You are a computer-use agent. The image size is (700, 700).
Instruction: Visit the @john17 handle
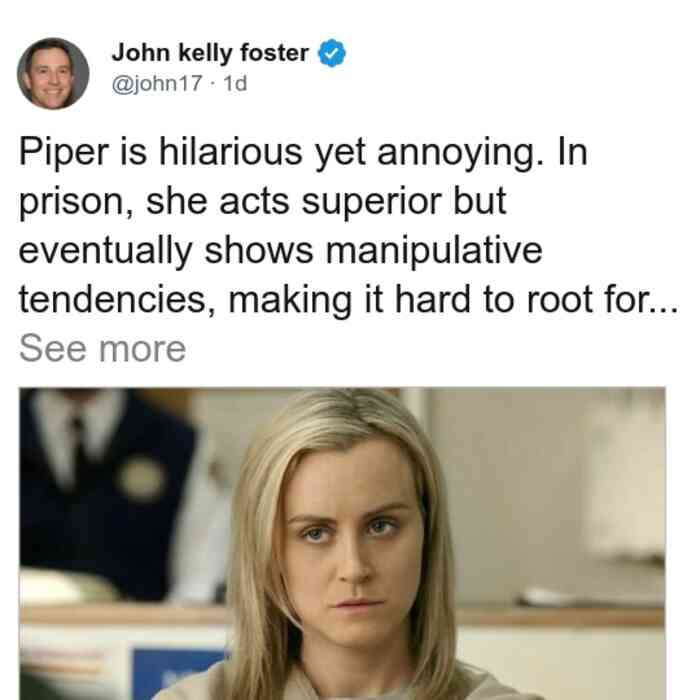[x=157, y=83]
